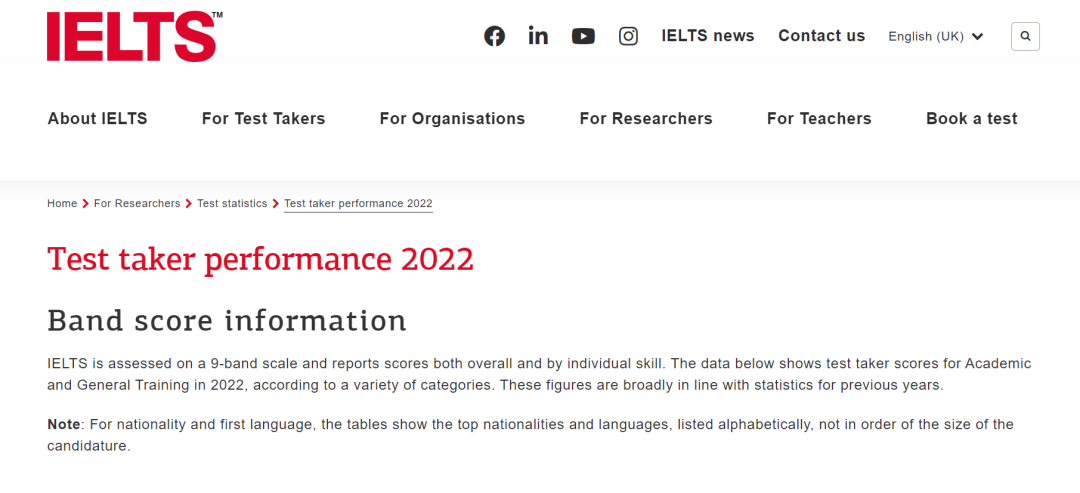Open the For Organisations menu

pos(452,118)
